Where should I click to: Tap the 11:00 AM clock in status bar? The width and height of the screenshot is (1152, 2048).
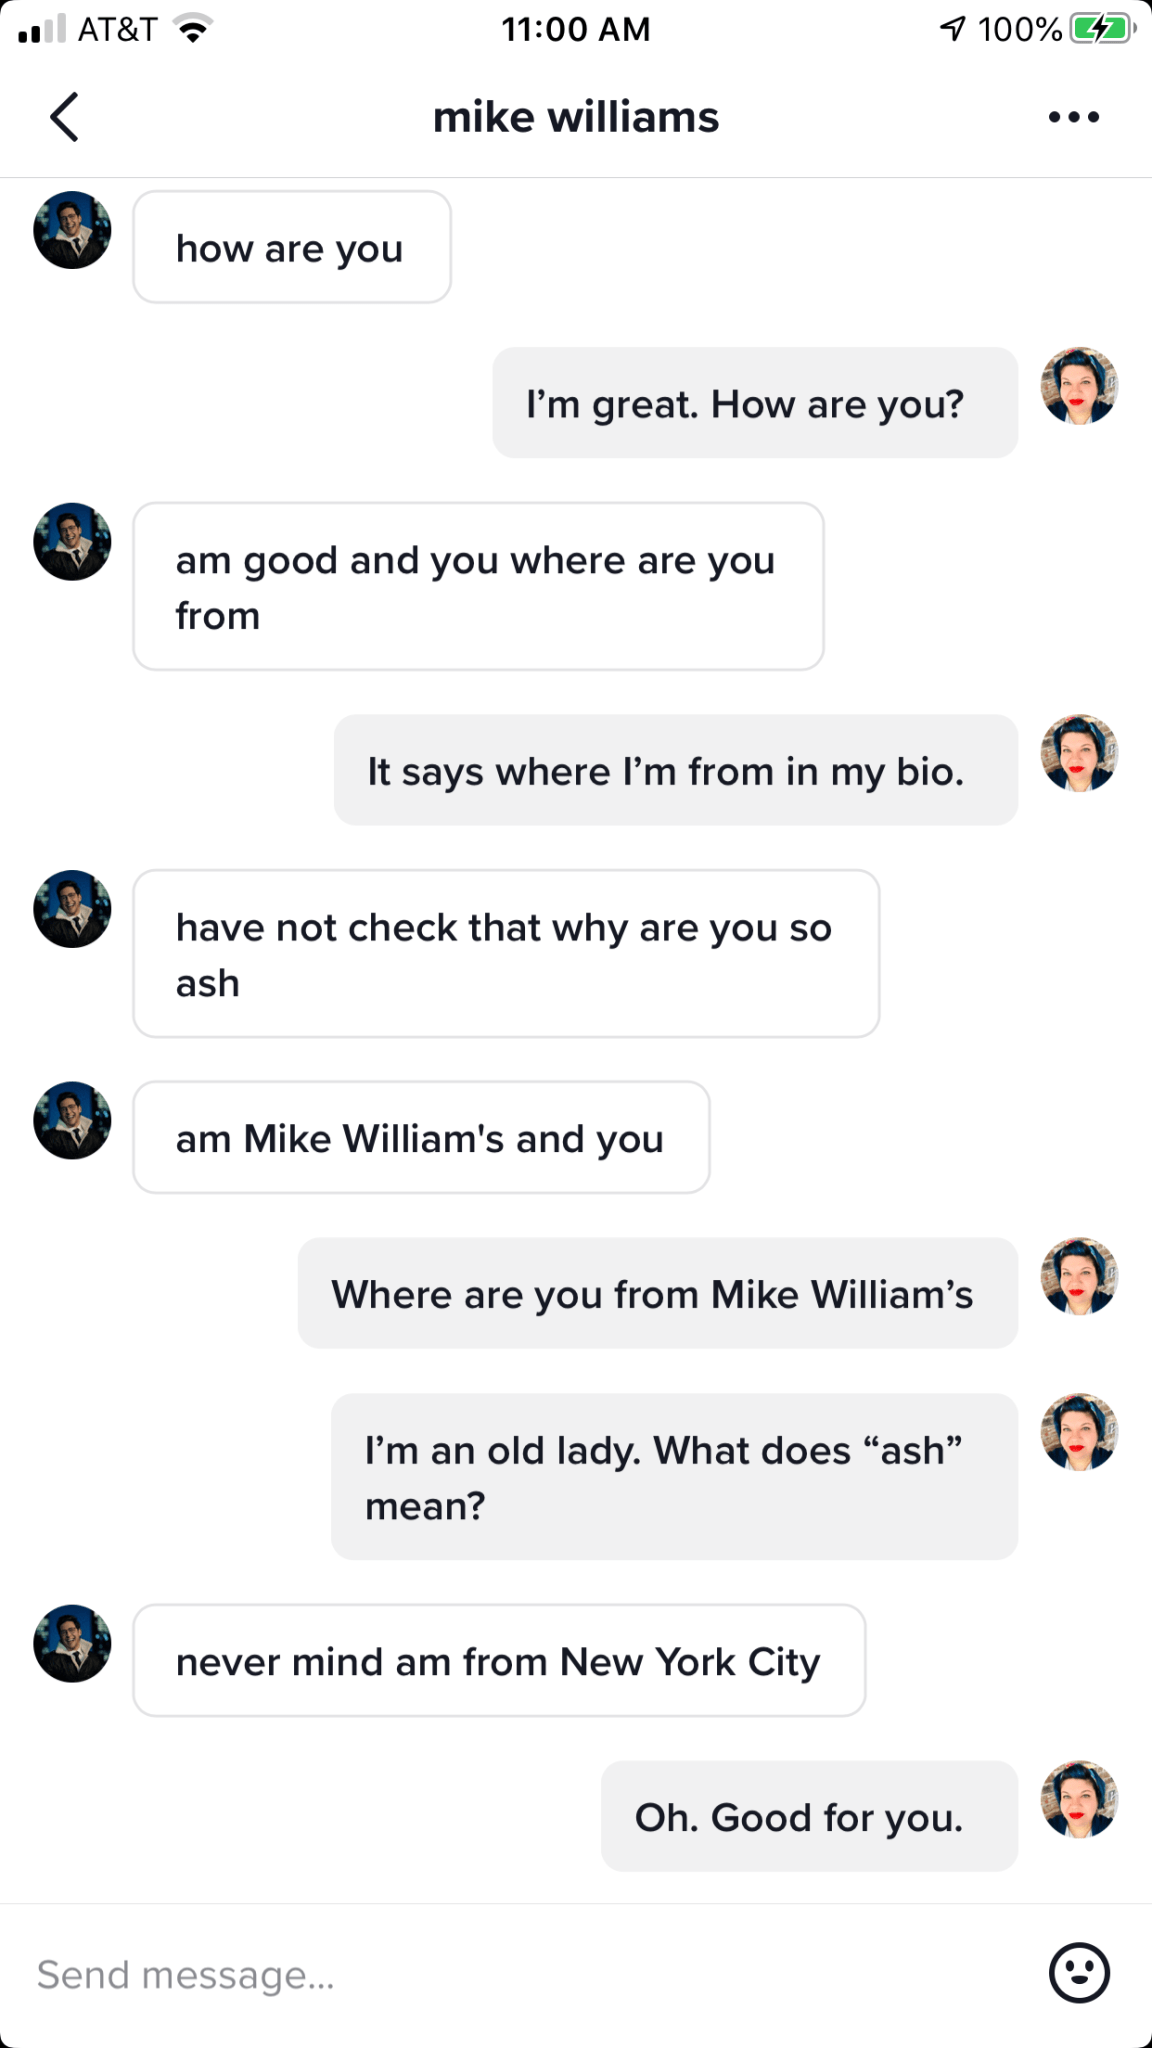coord(576,29)
